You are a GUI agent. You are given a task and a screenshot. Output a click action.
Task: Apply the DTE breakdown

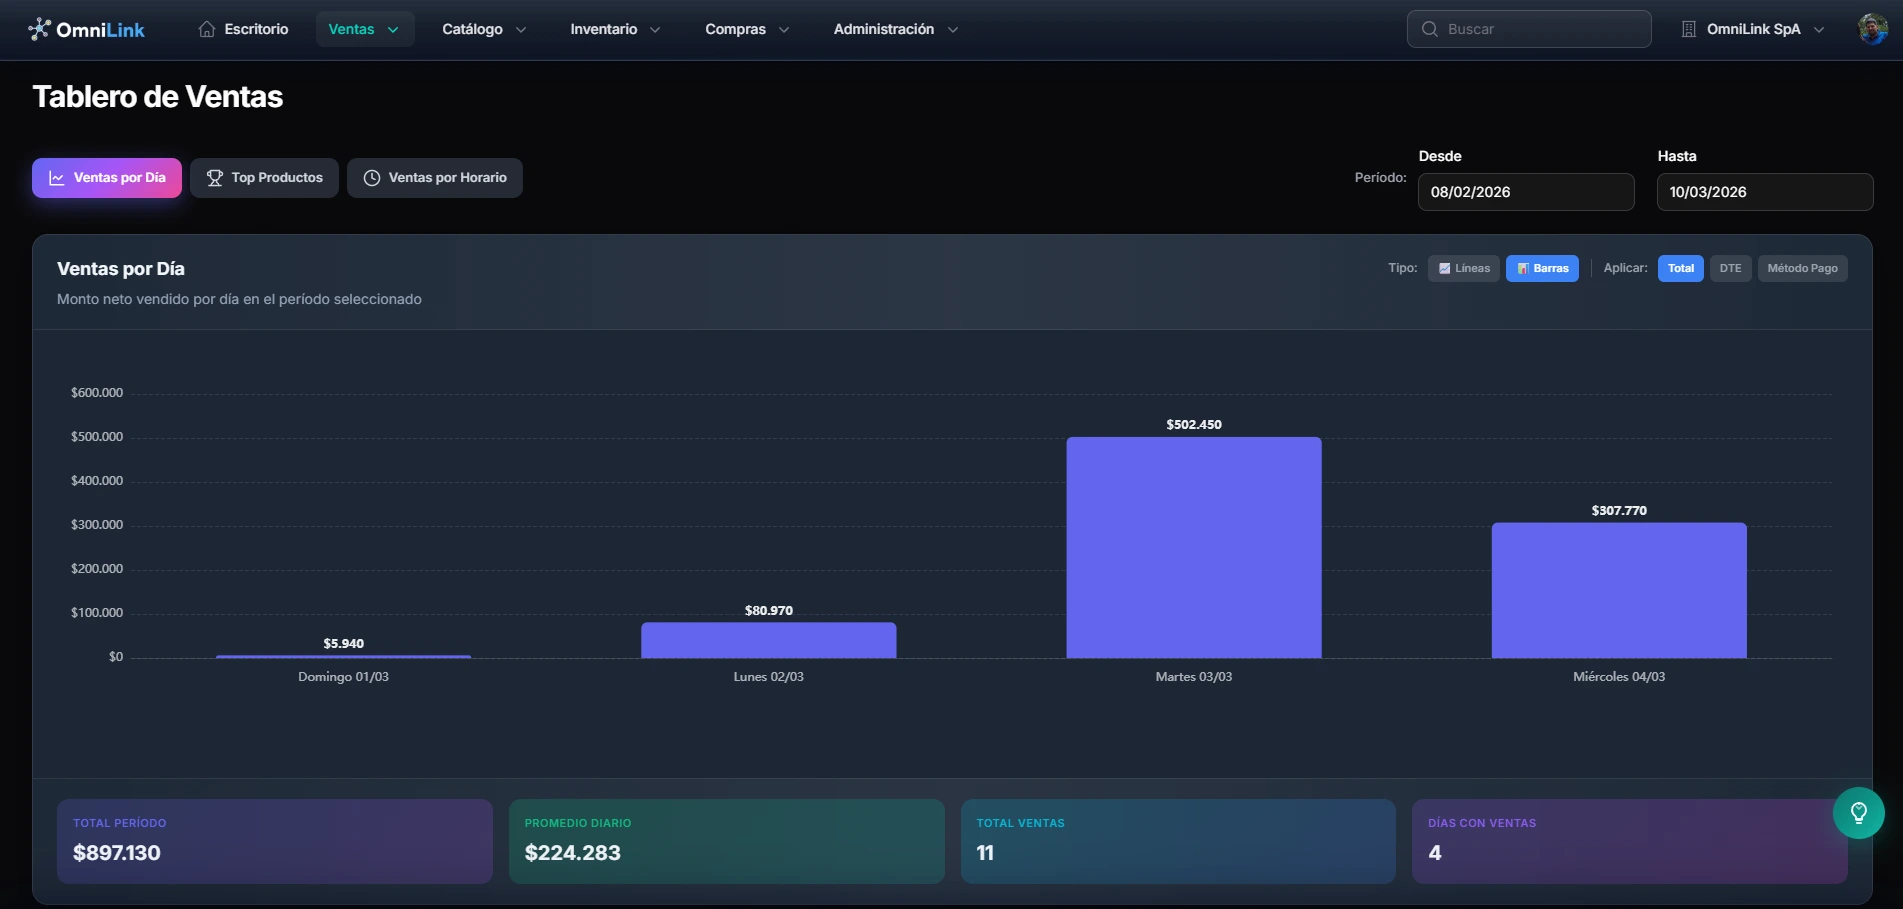tap(1730, 268)
